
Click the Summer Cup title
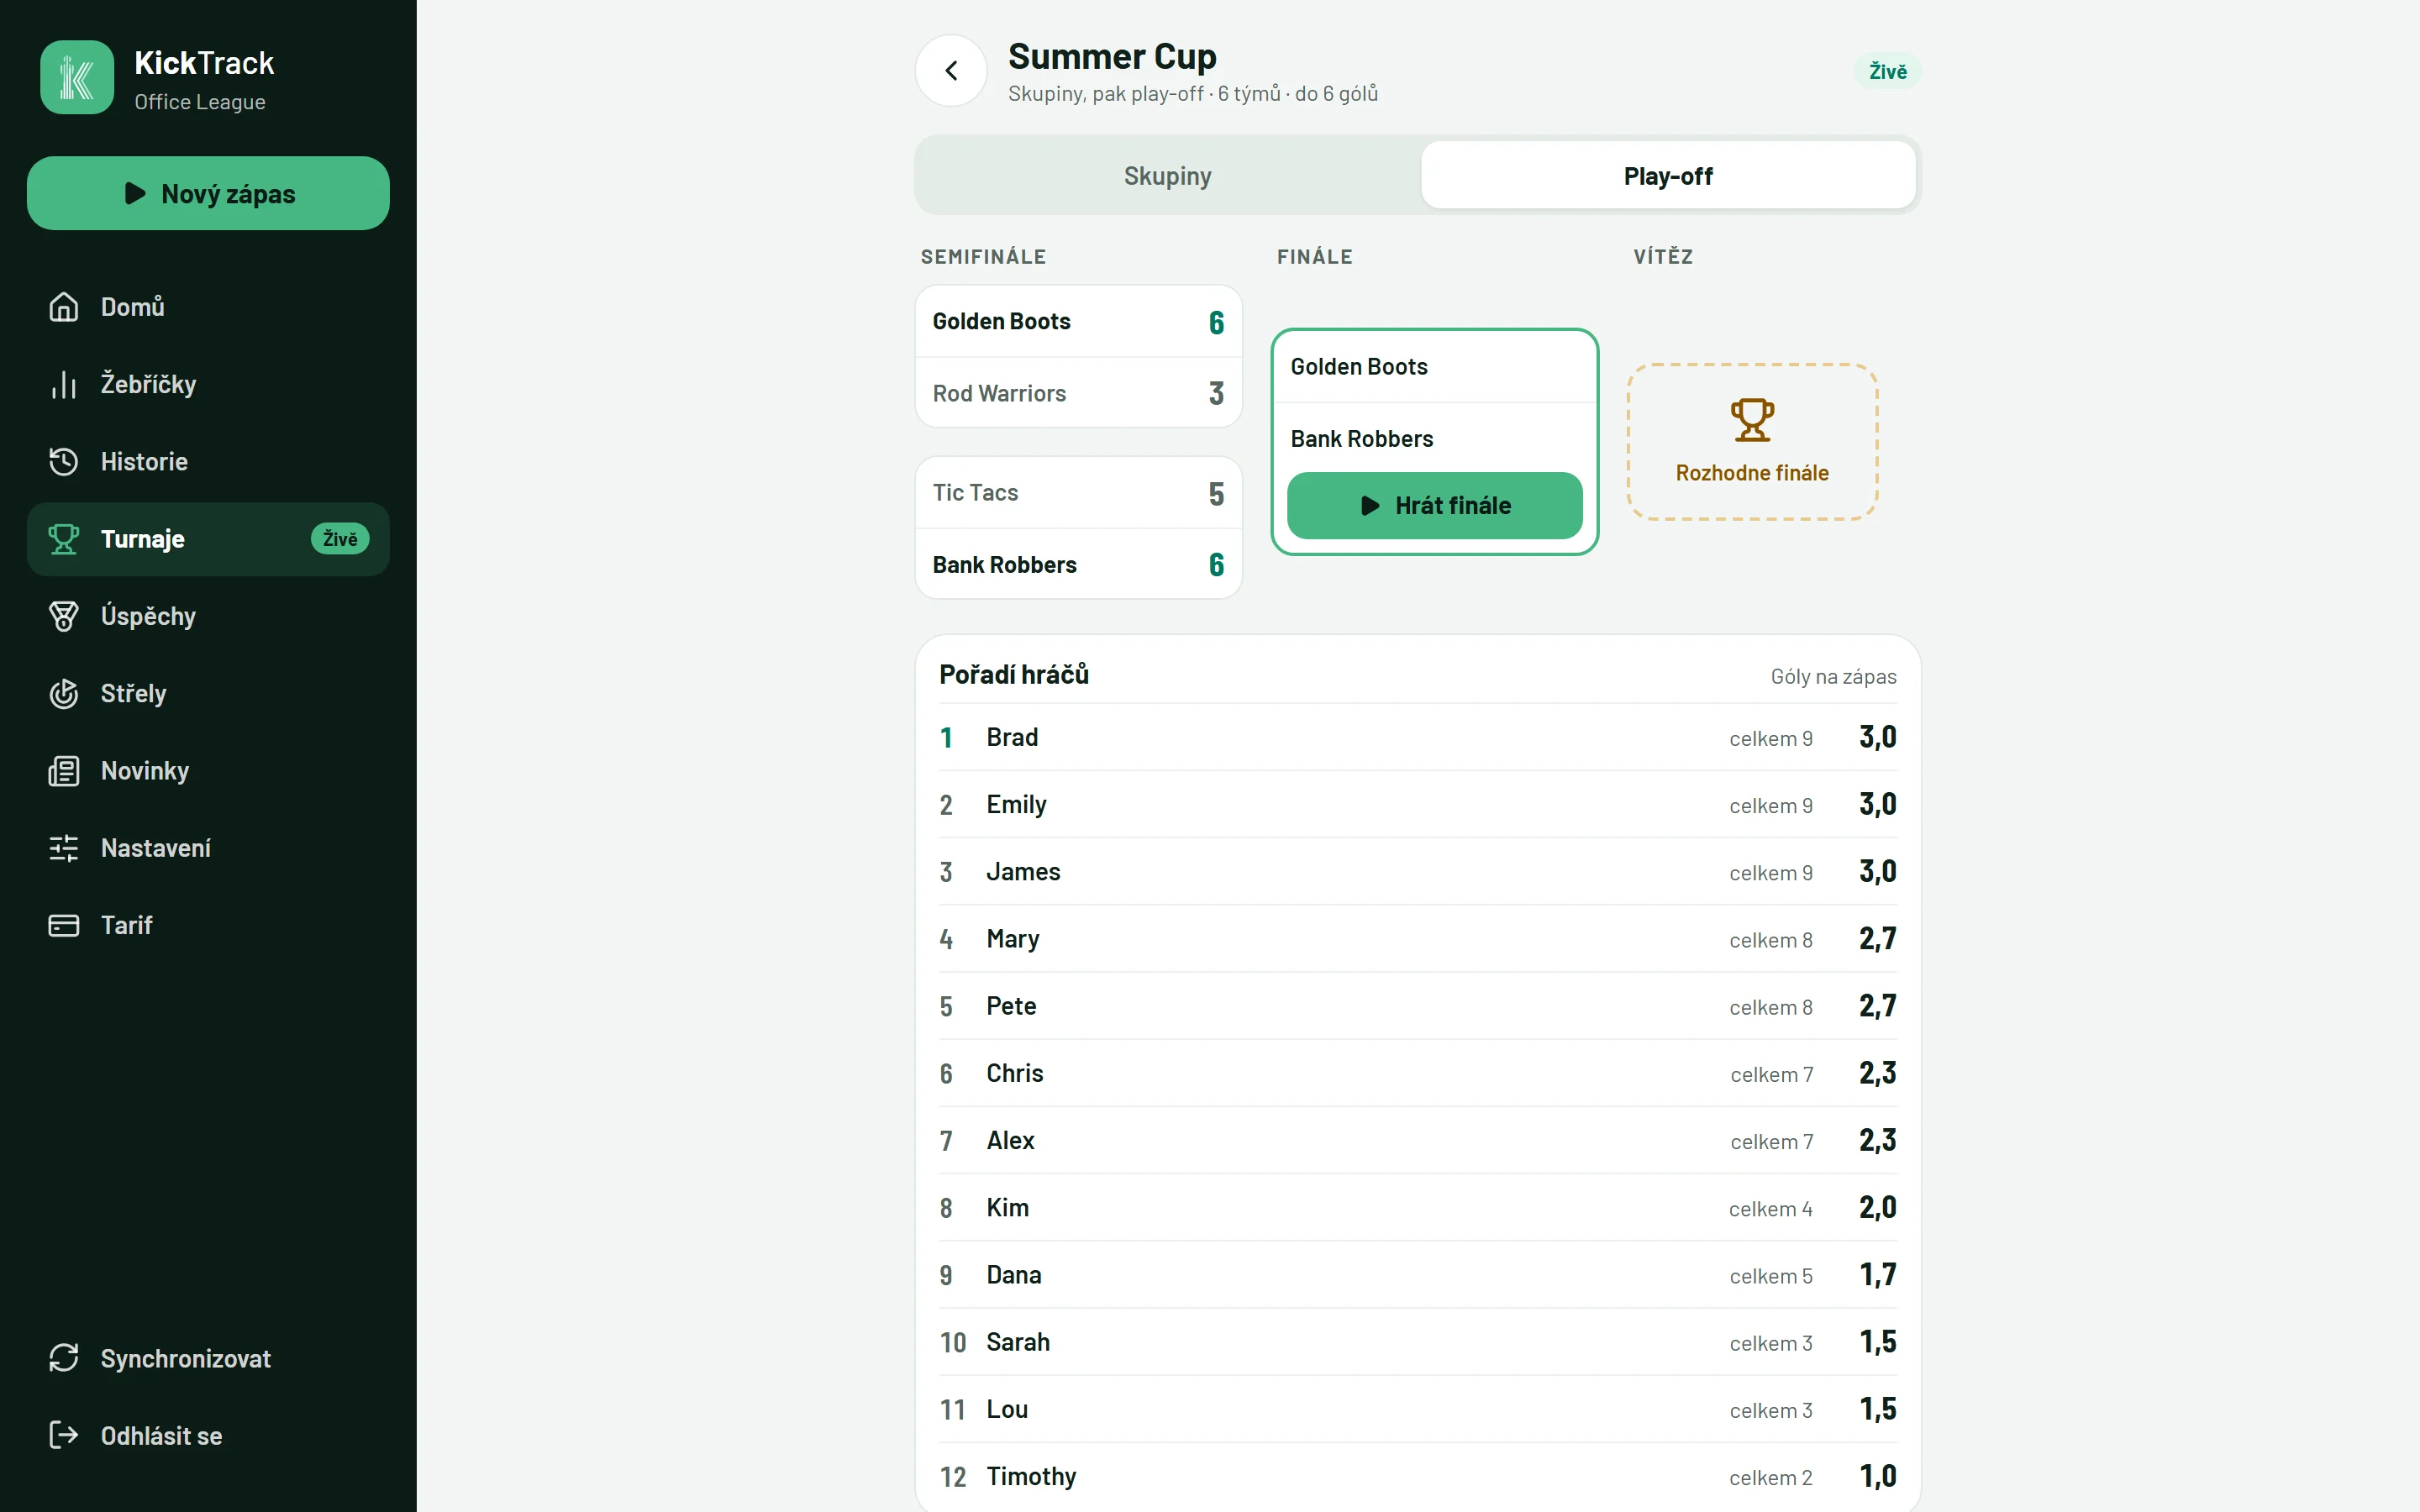1112,57
